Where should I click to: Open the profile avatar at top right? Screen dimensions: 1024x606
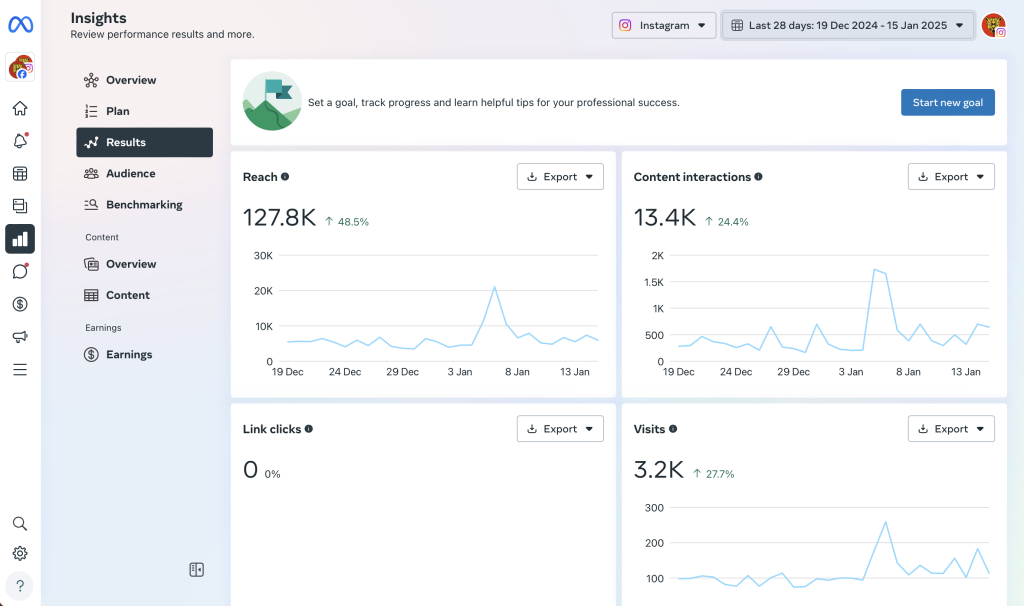coord(994,25)
